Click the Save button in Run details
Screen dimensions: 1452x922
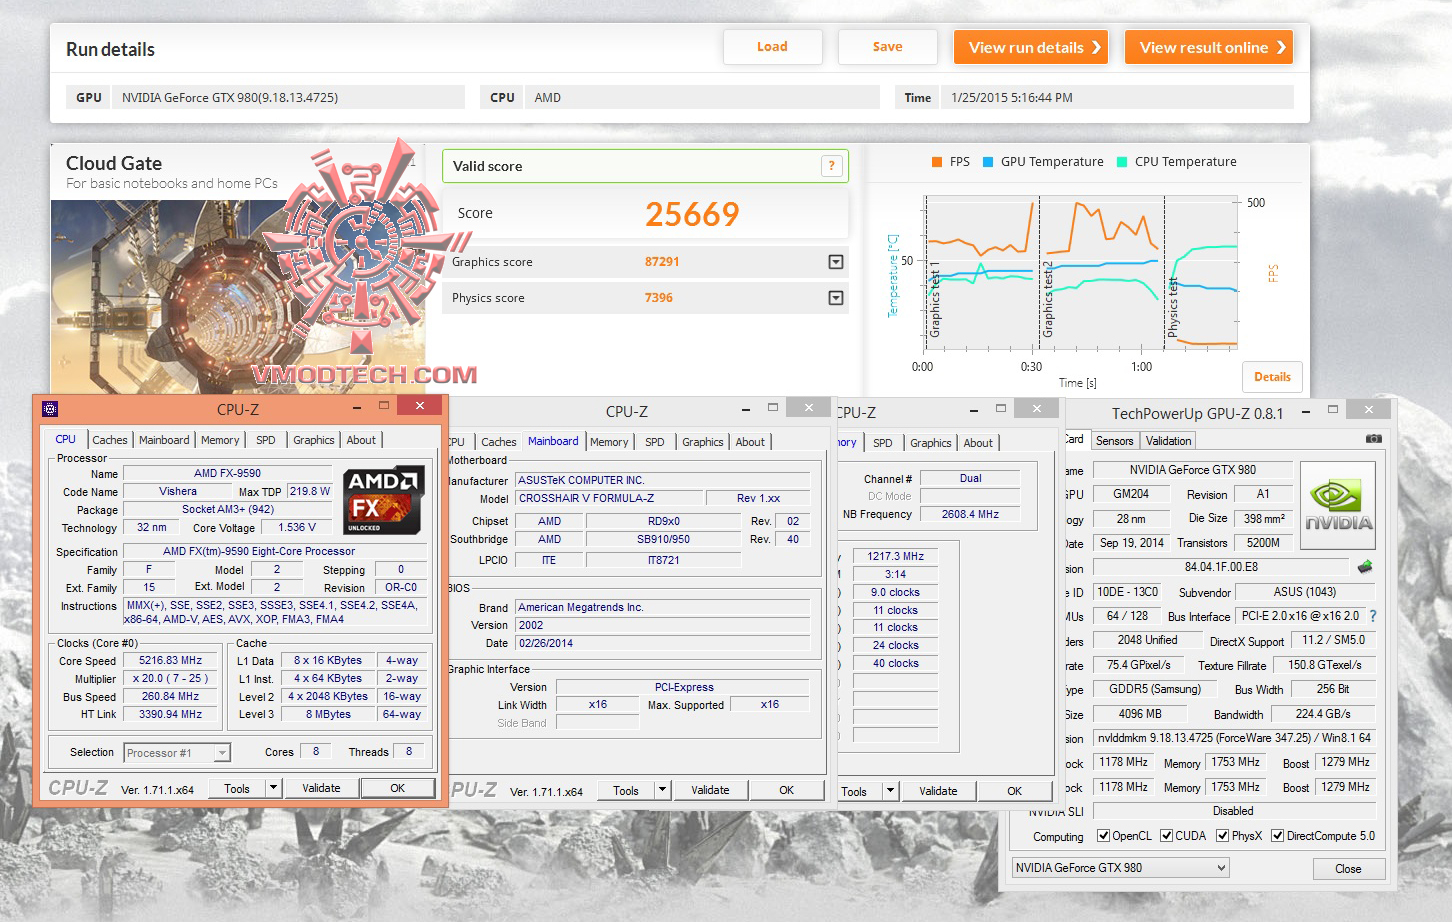[x=887, y=47]
